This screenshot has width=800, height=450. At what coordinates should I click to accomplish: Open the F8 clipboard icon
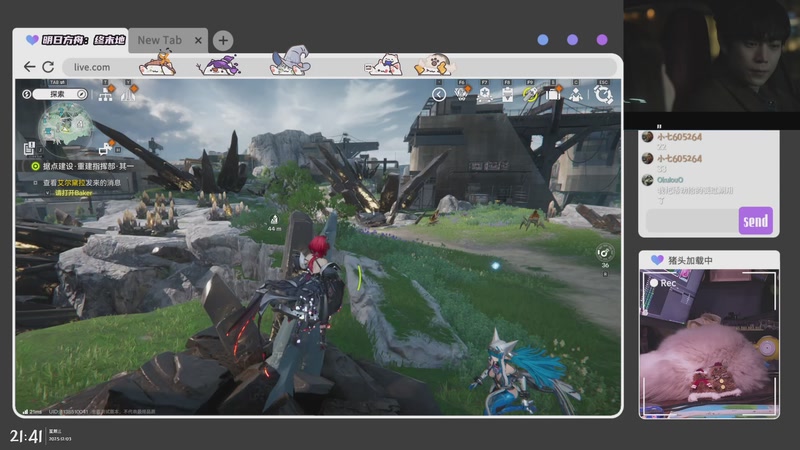pos(507,95)
